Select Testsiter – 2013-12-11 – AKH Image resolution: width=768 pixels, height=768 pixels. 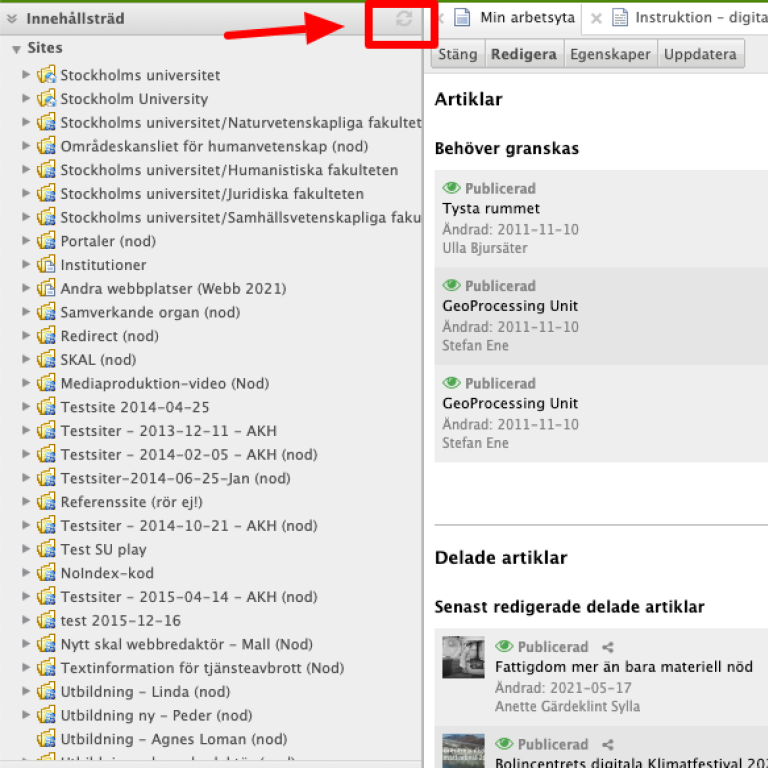[x=168, y=431]
